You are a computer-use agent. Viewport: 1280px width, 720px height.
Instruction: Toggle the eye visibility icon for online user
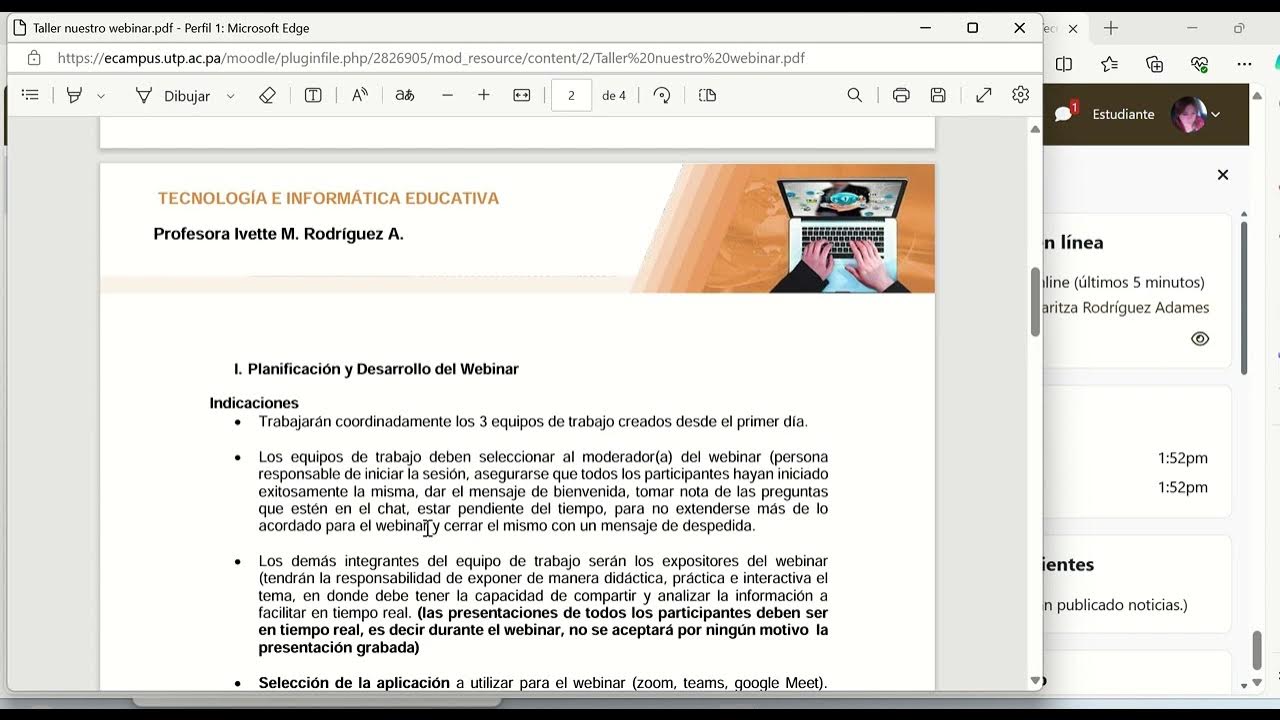pos(1200,339)
